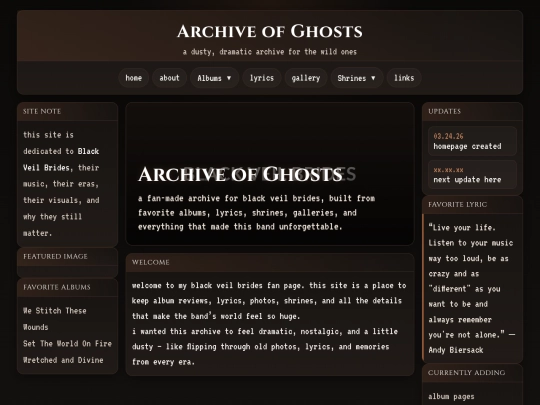Click the welcome paragraph about album reviews
Image resolution: width=540 pixels, height=405 pixels.
coord(269,301)
